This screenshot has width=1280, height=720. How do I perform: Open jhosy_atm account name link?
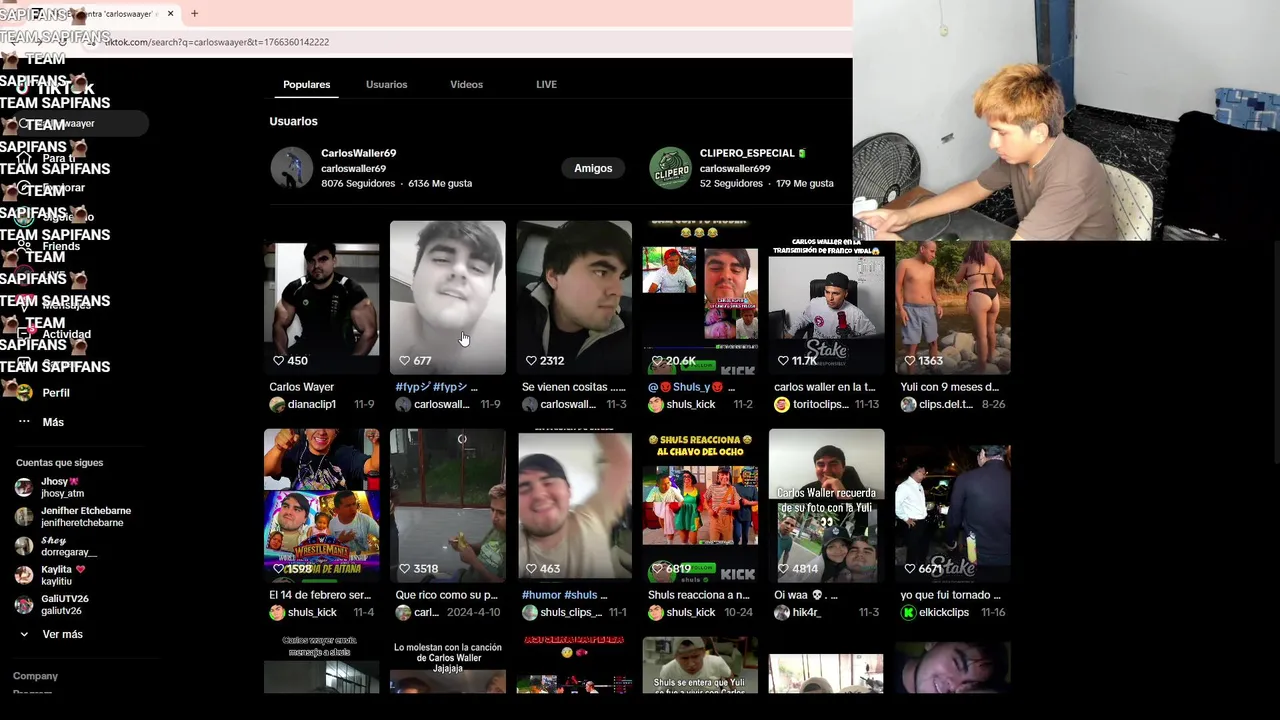tap(62, 493)
